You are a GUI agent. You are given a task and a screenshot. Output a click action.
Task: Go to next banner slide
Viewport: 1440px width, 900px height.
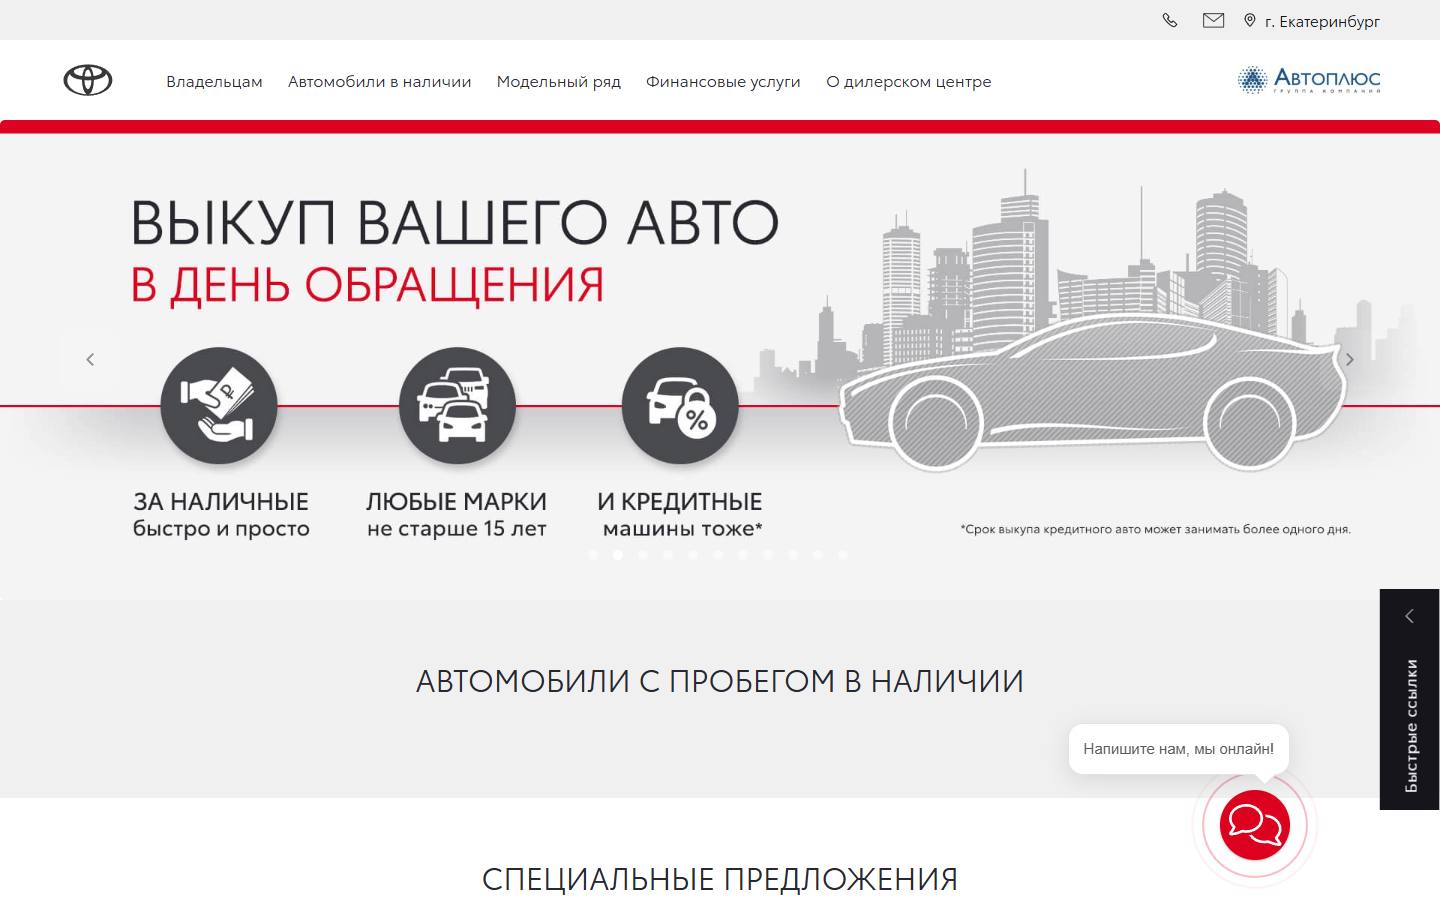[1349, 359]
